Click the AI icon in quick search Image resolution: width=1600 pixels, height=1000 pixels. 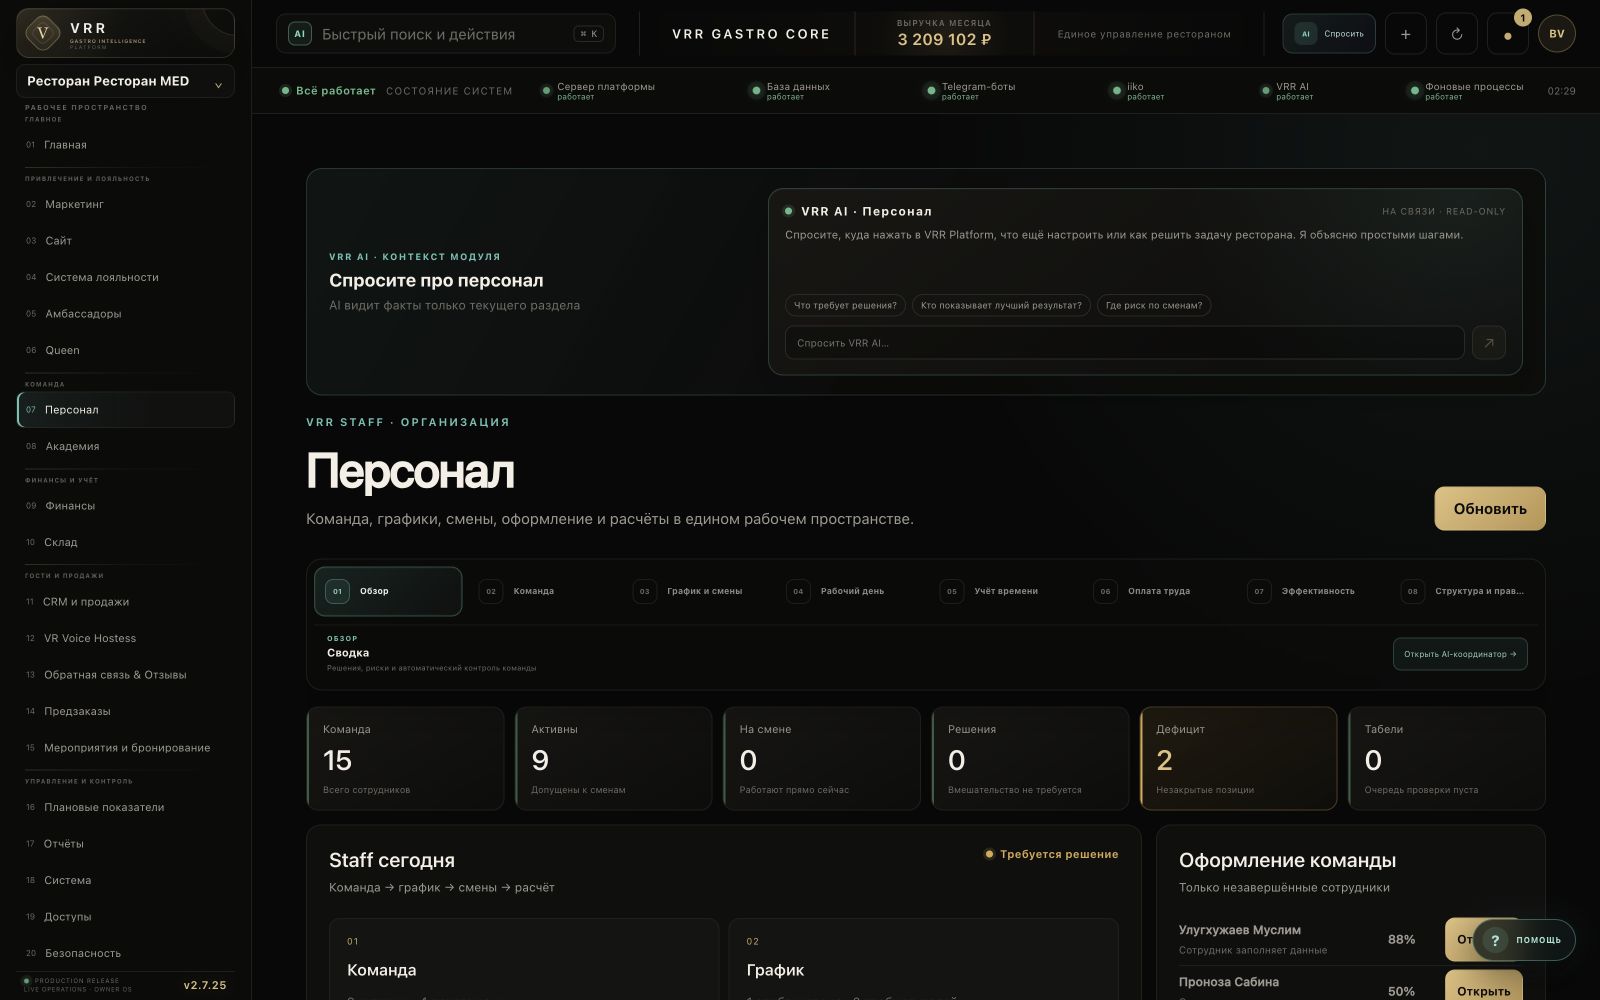coord(299,34)
